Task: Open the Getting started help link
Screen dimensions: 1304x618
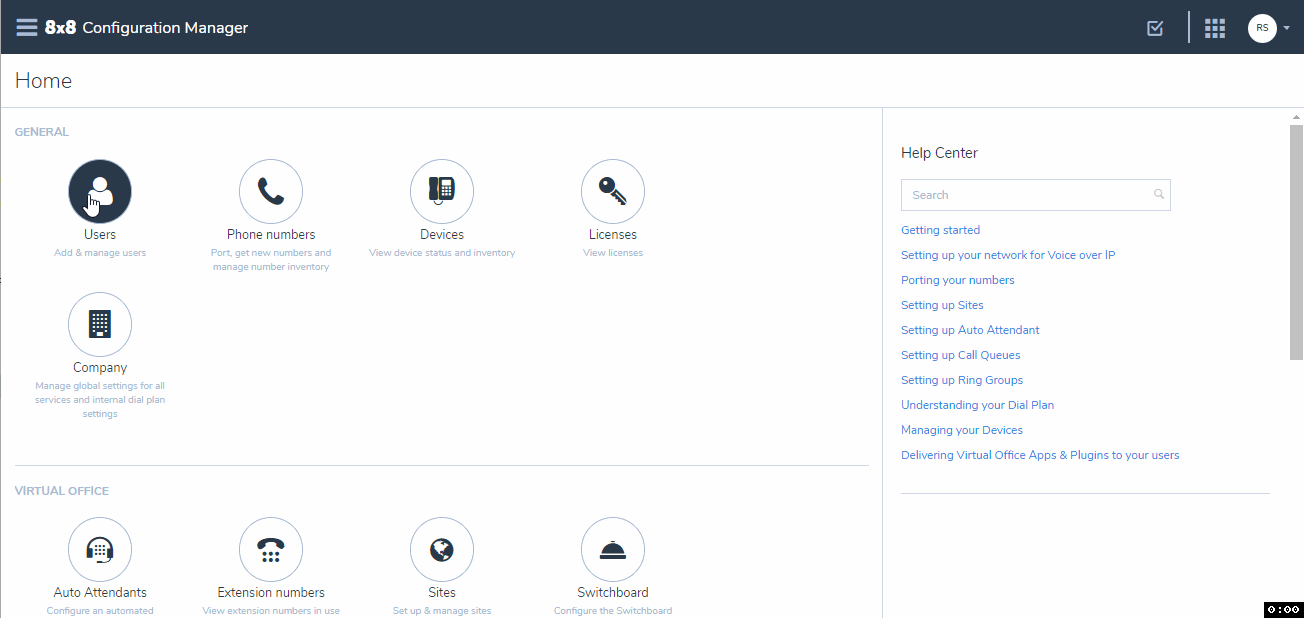Action: 940,230
